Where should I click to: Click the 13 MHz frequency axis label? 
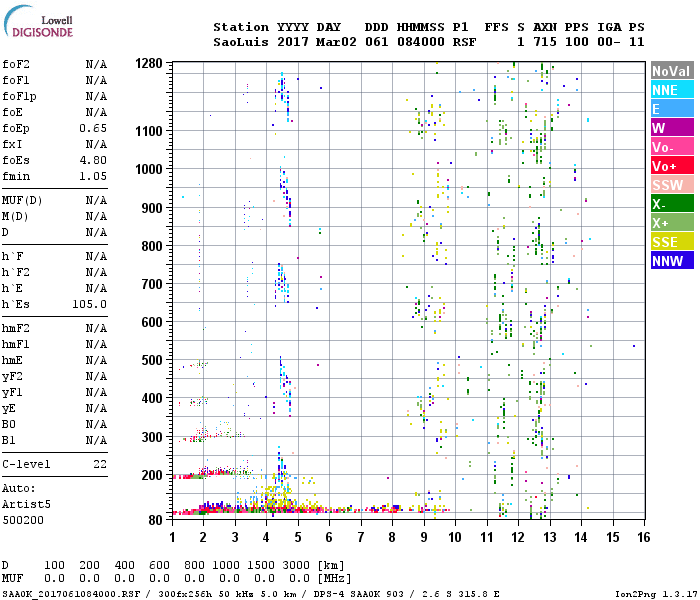tap(550, 537)
